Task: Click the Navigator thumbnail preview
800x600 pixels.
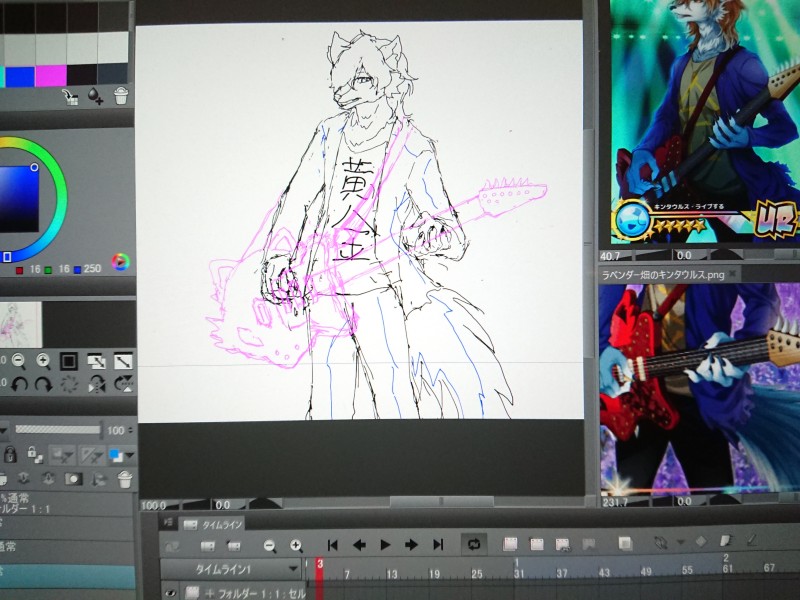Action: (20, 324)
